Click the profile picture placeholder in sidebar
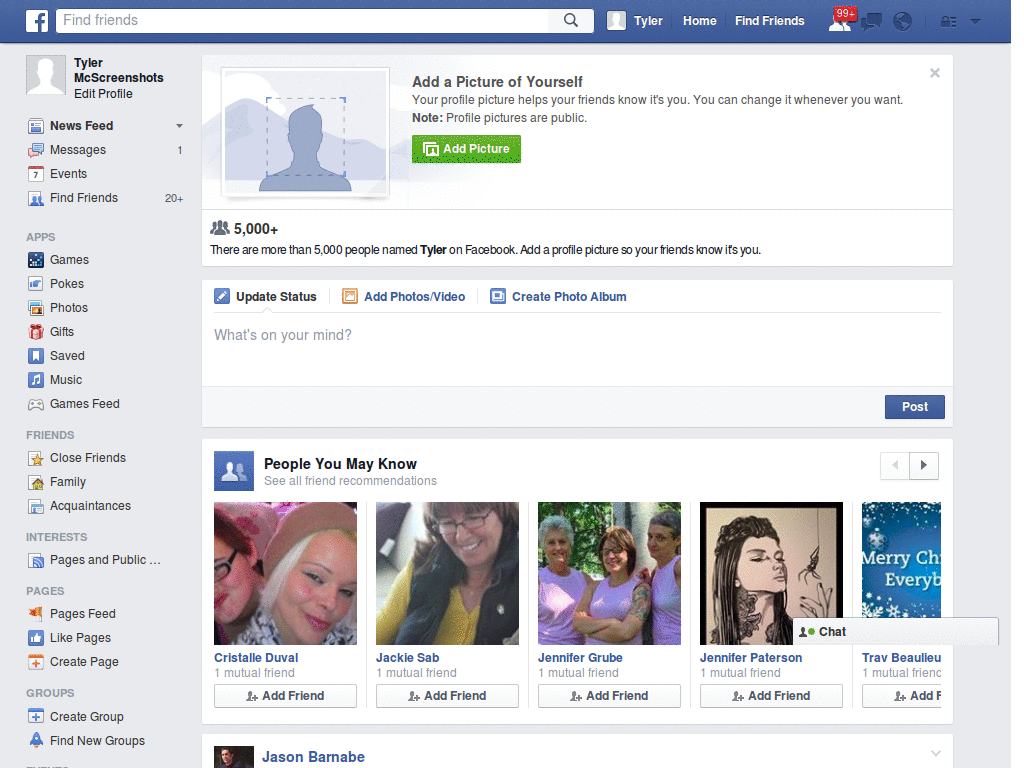This screenshot has height=768, width=1024. coord(46,75)
